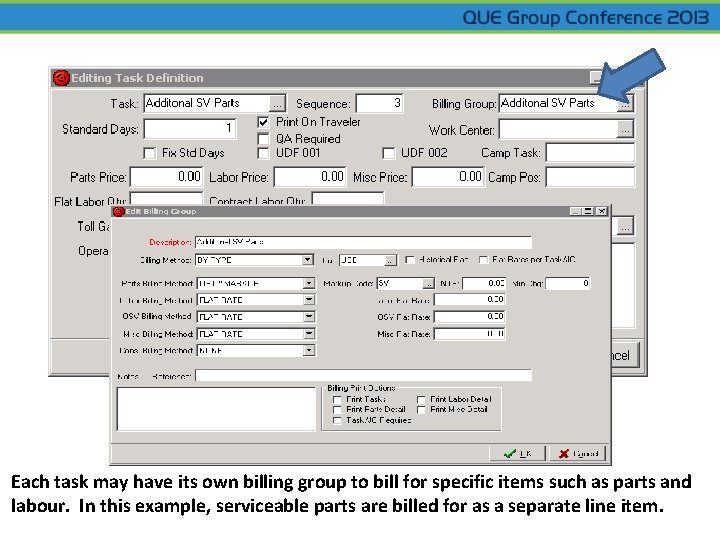Click the Misc Flat Rate input field
This screenshot has width=720, height=540.
coord(470,334)
